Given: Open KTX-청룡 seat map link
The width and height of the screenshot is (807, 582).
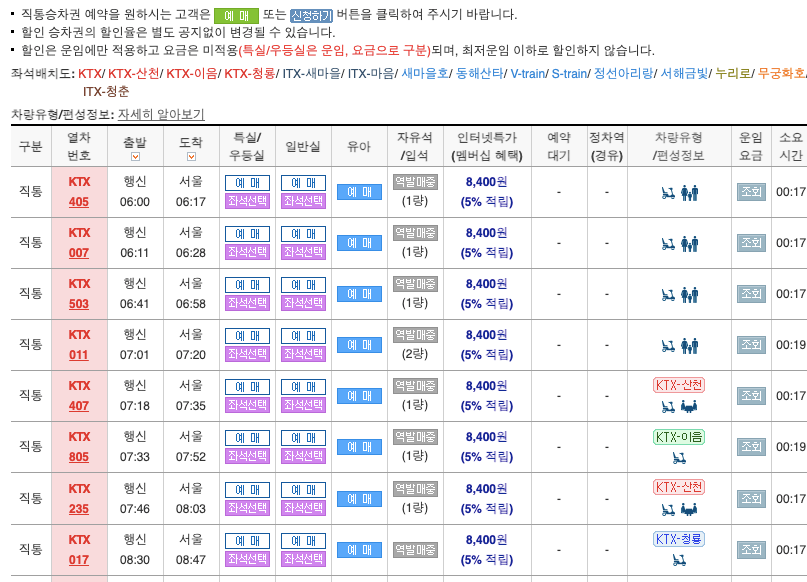Looking at the screenshot, I should (250, 74).
